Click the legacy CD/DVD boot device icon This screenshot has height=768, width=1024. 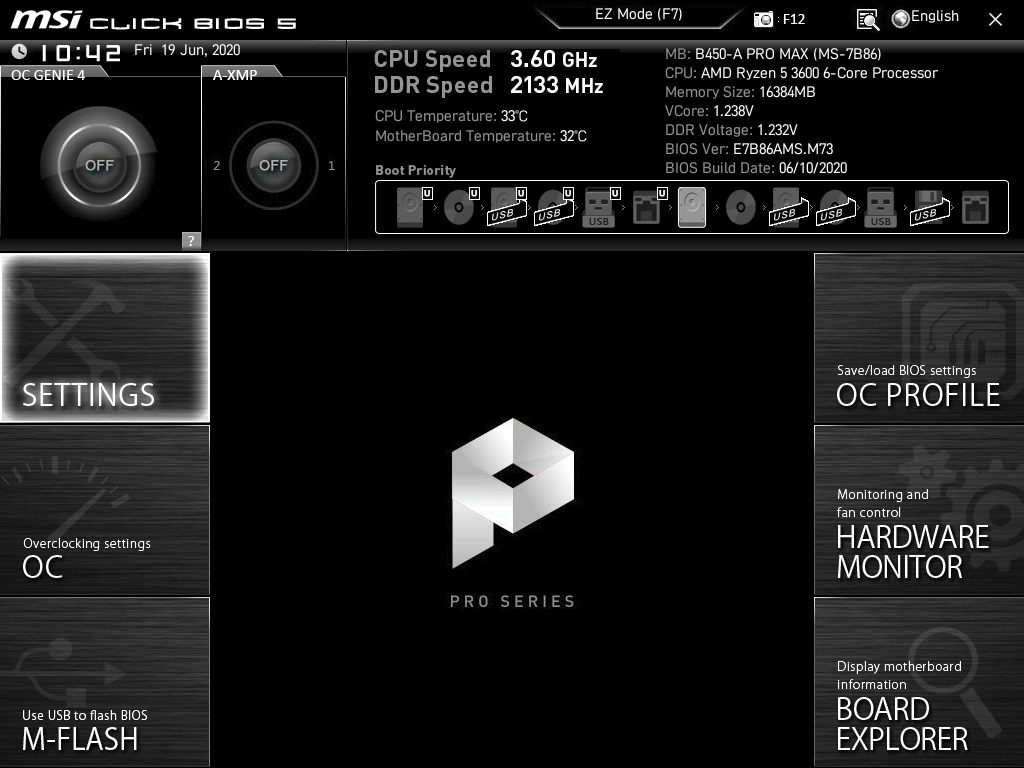point(741,208)
